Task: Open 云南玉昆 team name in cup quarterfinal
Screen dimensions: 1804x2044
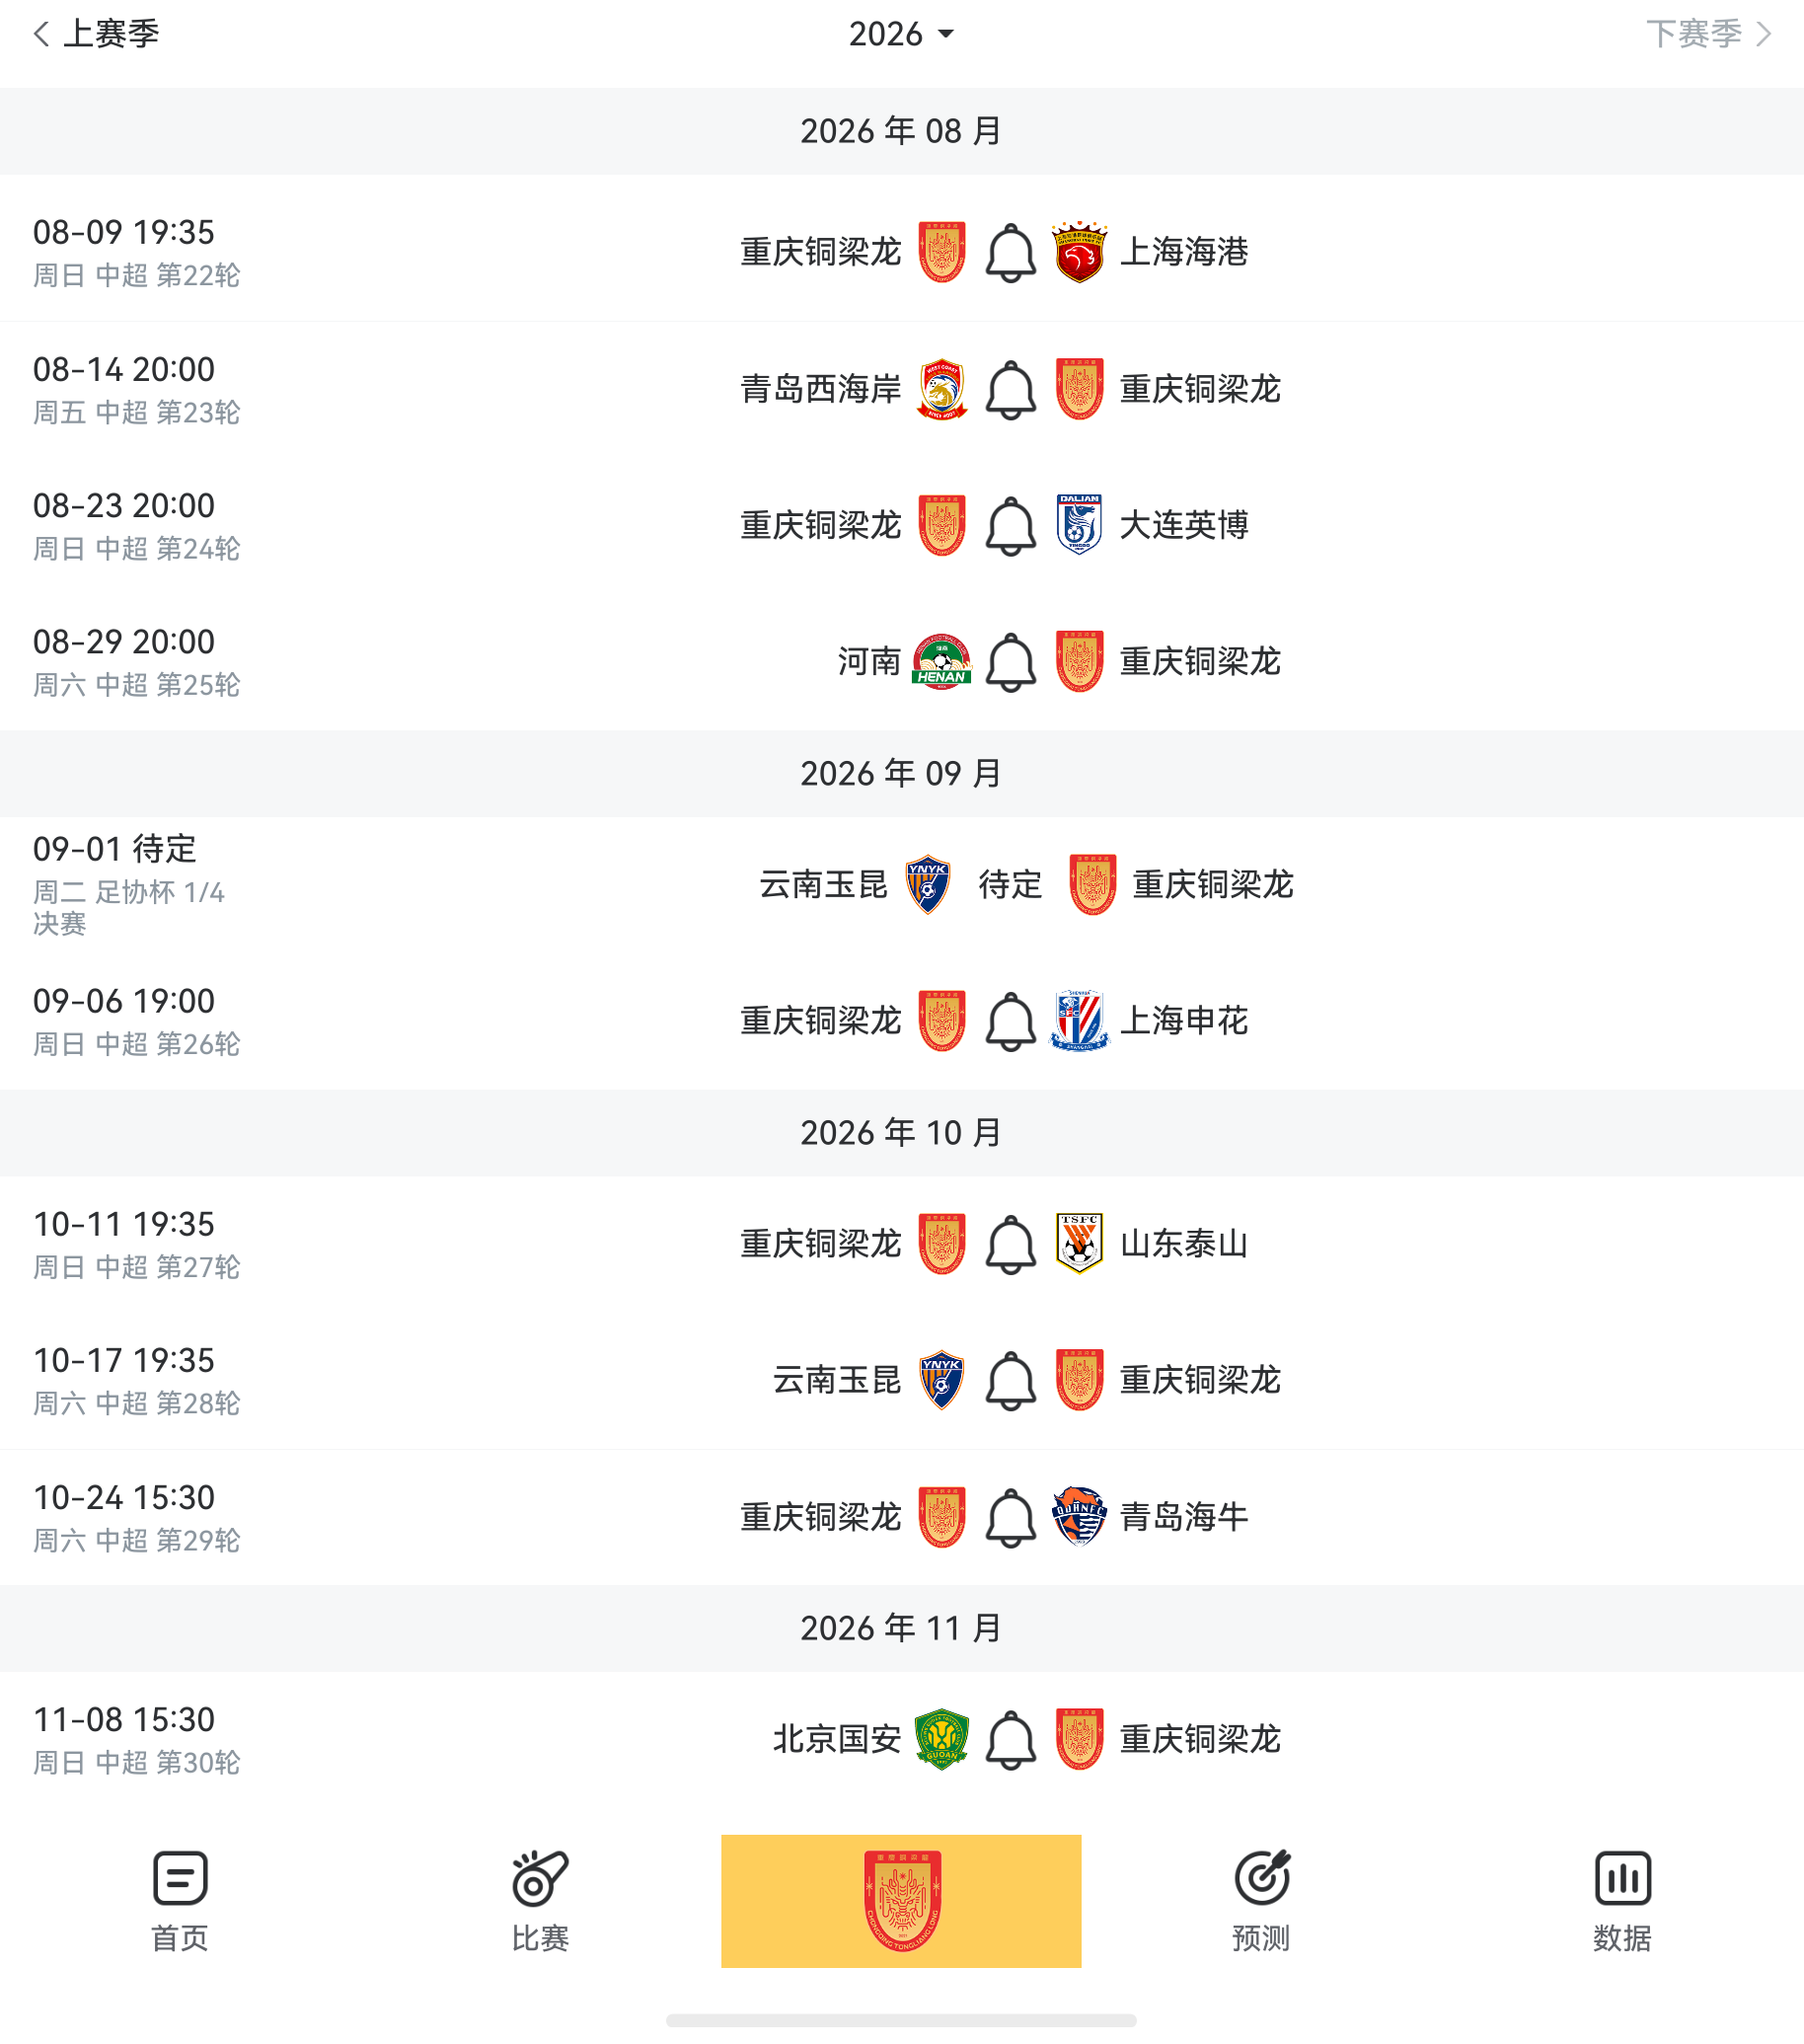Action: (823, 885)
